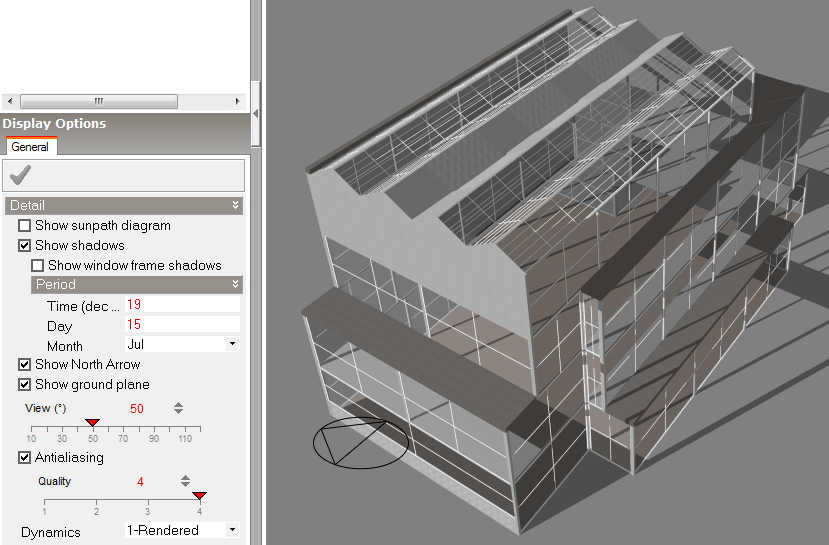Click the gray apply checkmark icon
The height and width of the screenshot is (545, 829).
click(19, 175)
